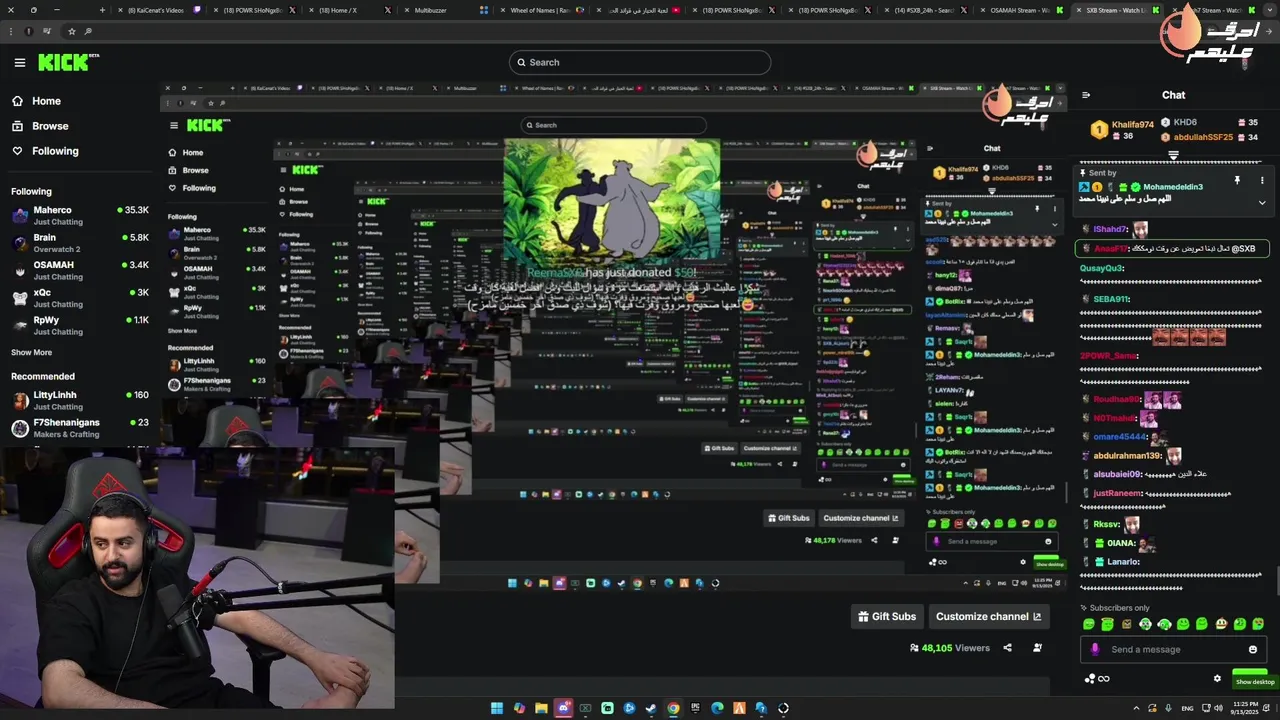Open Epic Games Launcher from taskbar
This screenshot has width=1280, height=720.
[695, 708]
